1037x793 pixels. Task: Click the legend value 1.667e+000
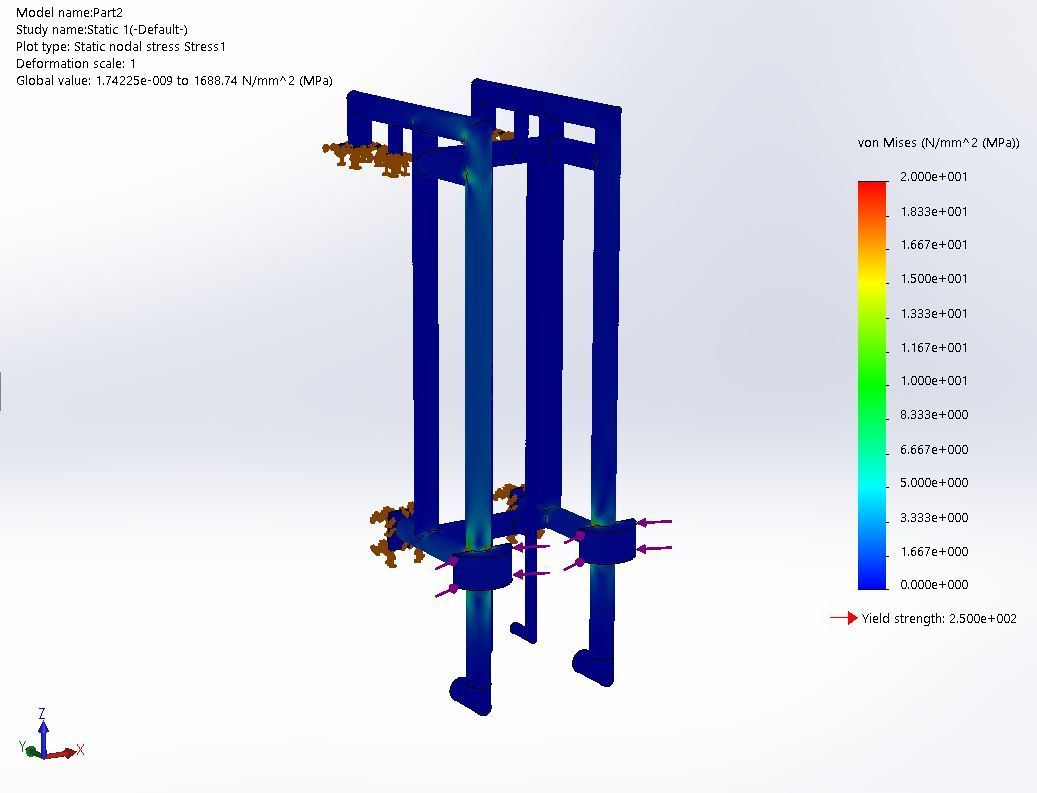tap(934, 552)
